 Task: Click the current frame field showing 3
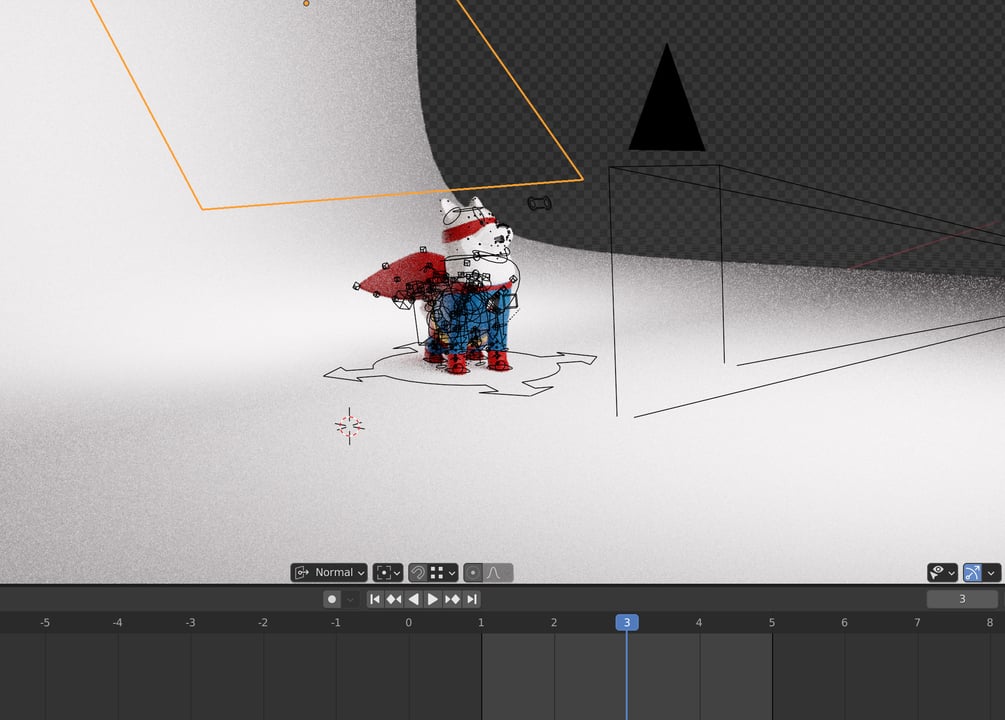coord(962,599)
